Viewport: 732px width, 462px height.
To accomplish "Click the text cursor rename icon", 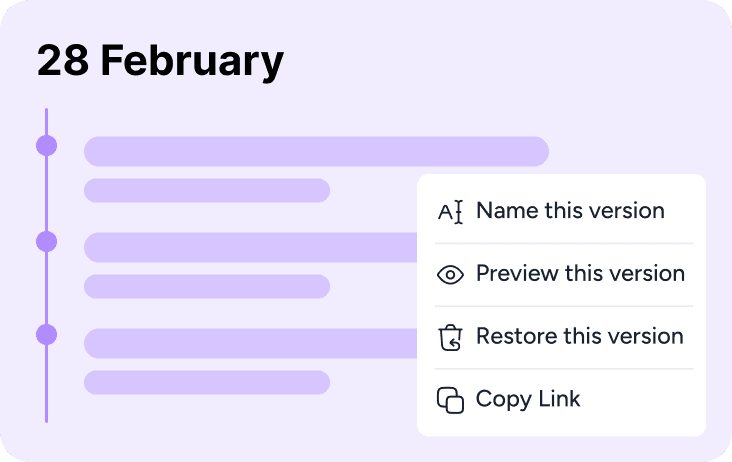I will click(450, 212).
